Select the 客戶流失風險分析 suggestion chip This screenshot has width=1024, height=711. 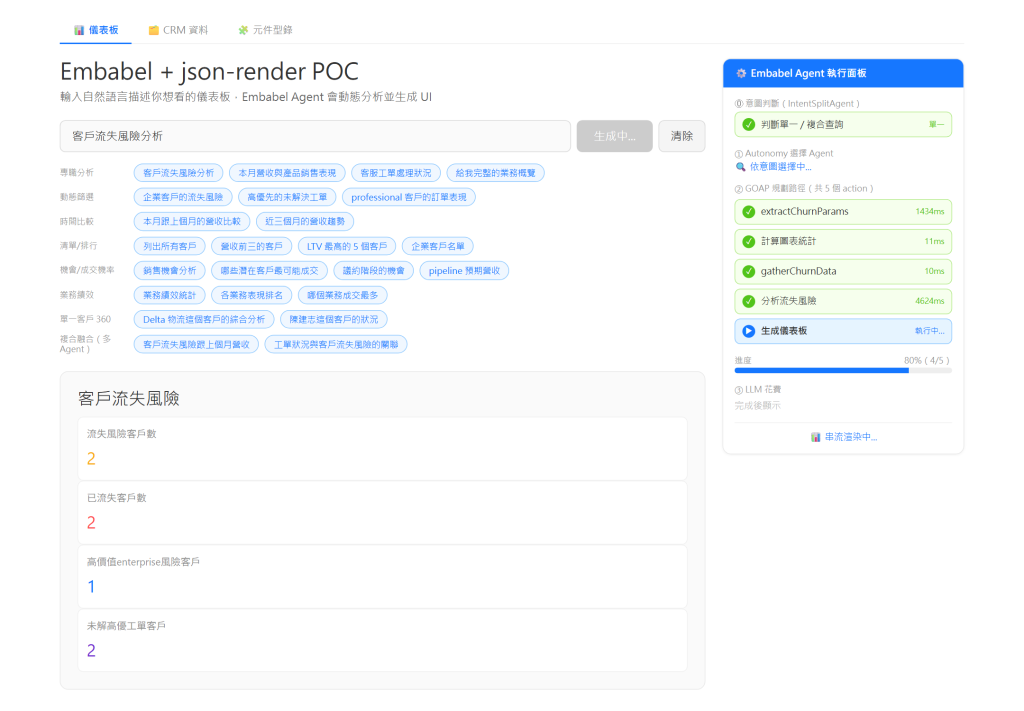coord(178,173)
